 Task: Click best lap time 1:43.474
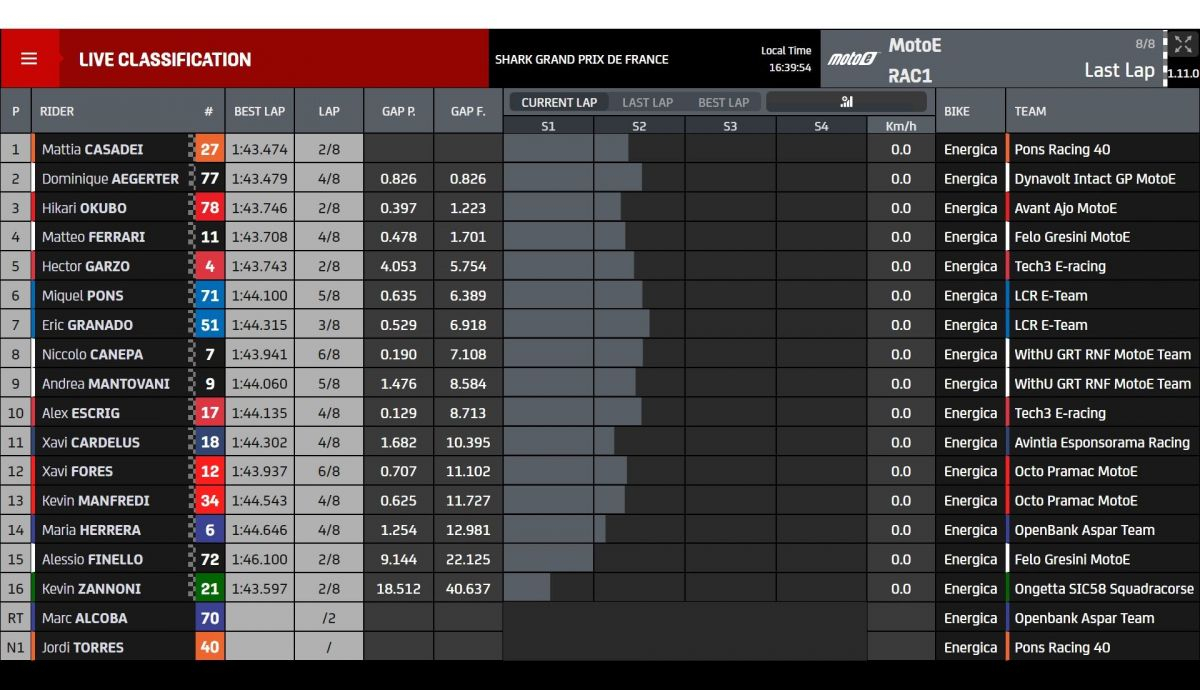(260, 149)
